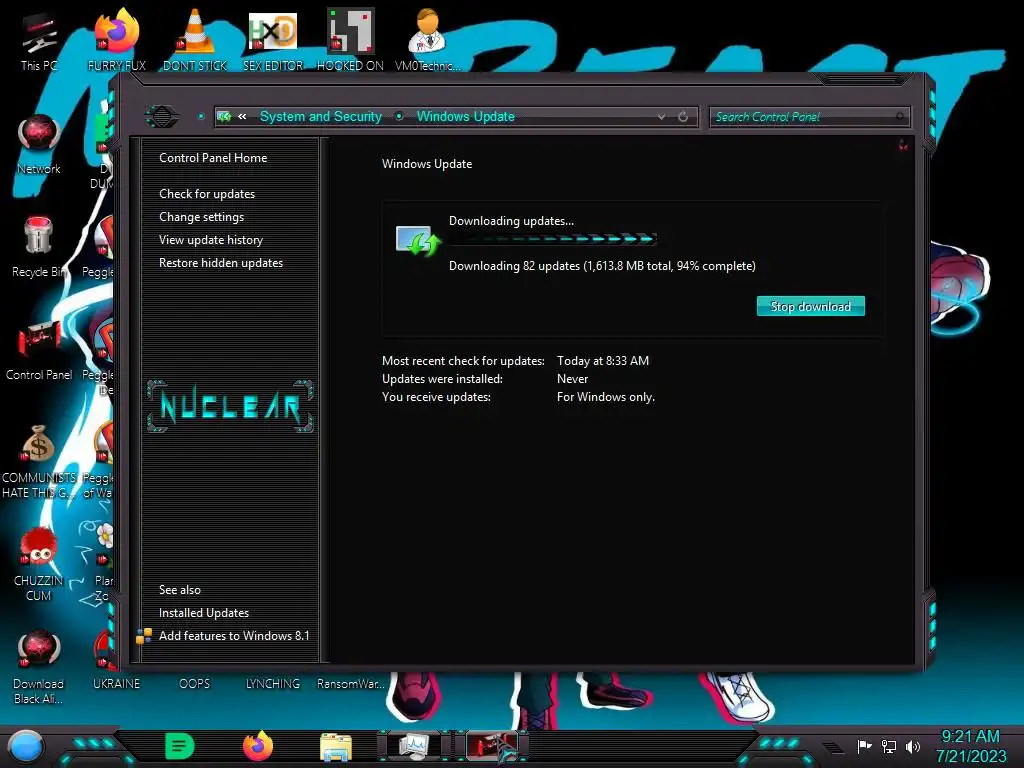This screenshot has width=1024, height=768.
Task: Click the Windows Update page heading
Action: pos(427,164)
